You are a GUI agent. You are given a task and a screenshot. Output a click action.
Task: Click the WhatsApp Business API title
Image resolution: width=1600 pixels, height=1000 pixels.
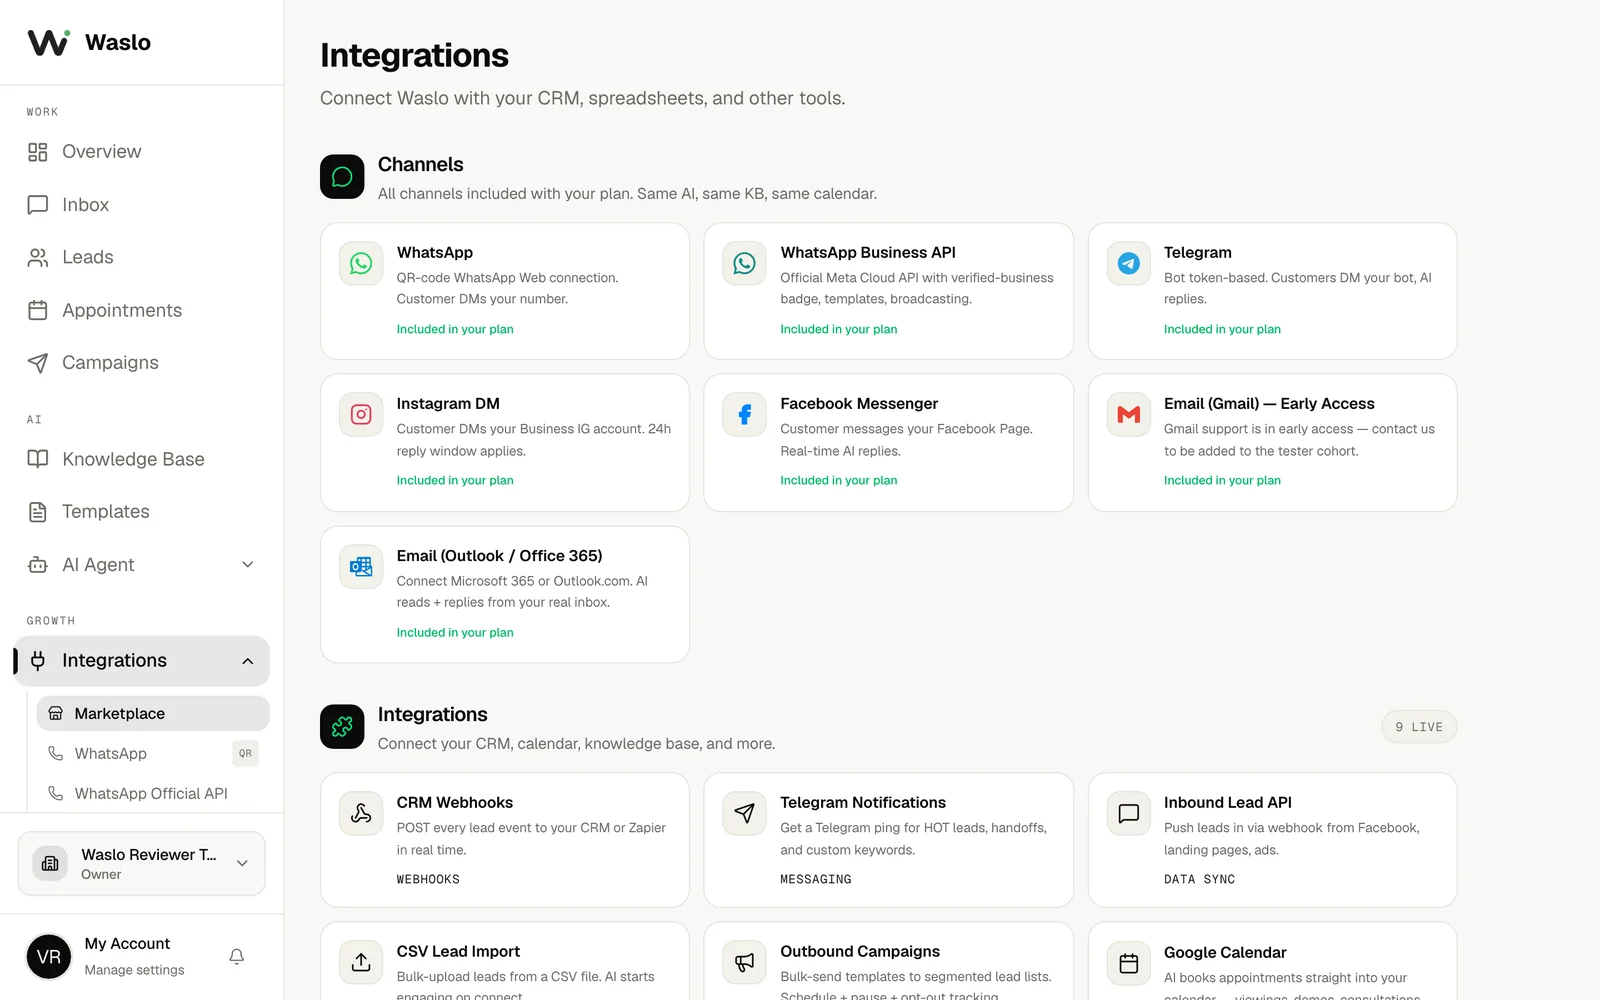coord(868,252)
